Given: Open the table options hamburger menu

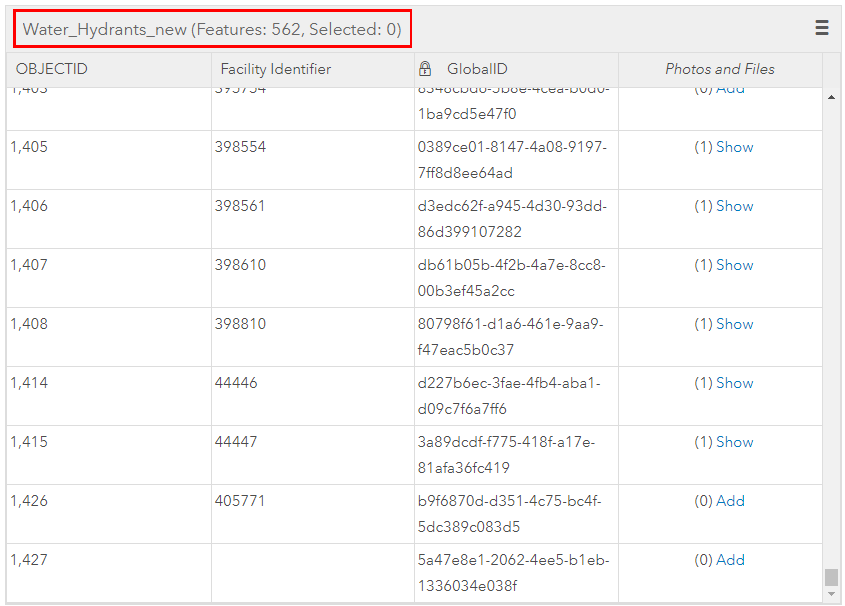Looking at the screenshot, I should (821, 27).
